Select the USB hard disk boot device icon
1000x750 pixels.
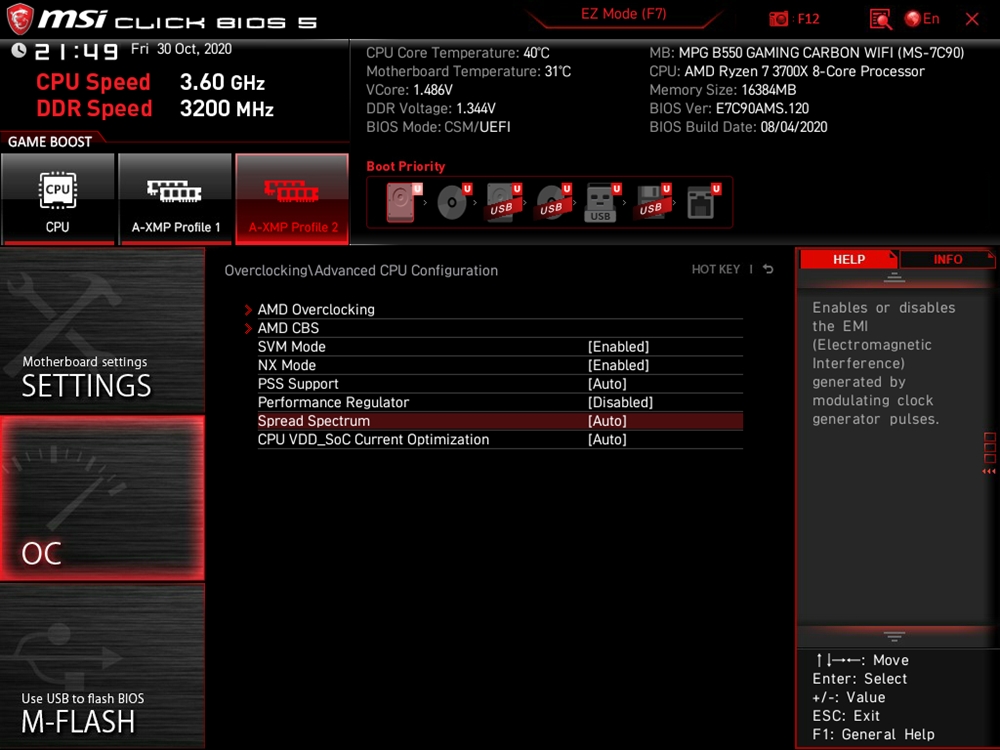(503, 202)
